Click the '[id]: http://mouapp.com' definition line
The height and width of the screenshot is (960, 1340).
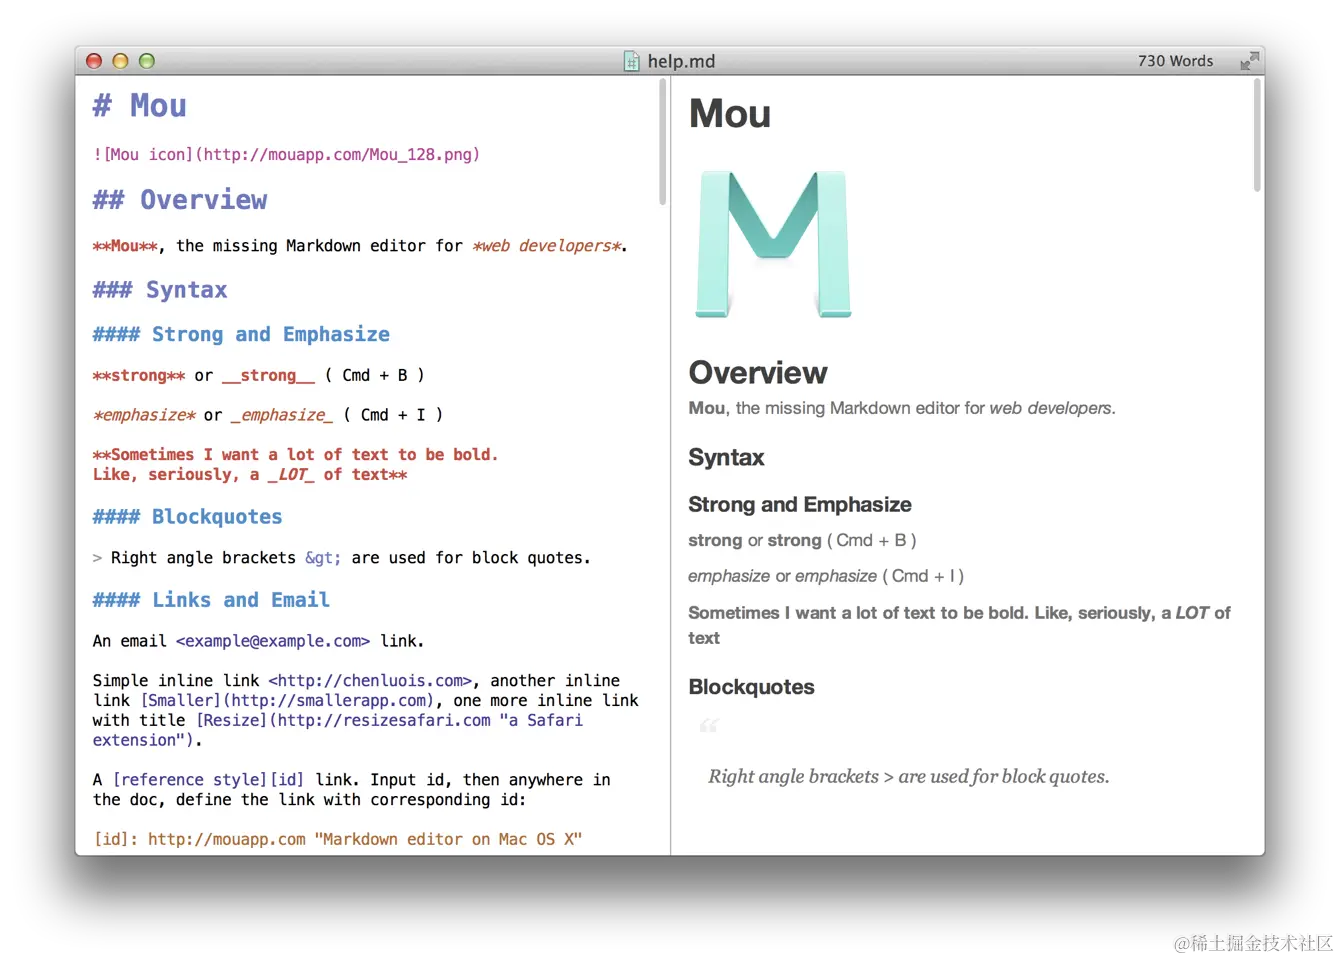(x=337, y=839)
